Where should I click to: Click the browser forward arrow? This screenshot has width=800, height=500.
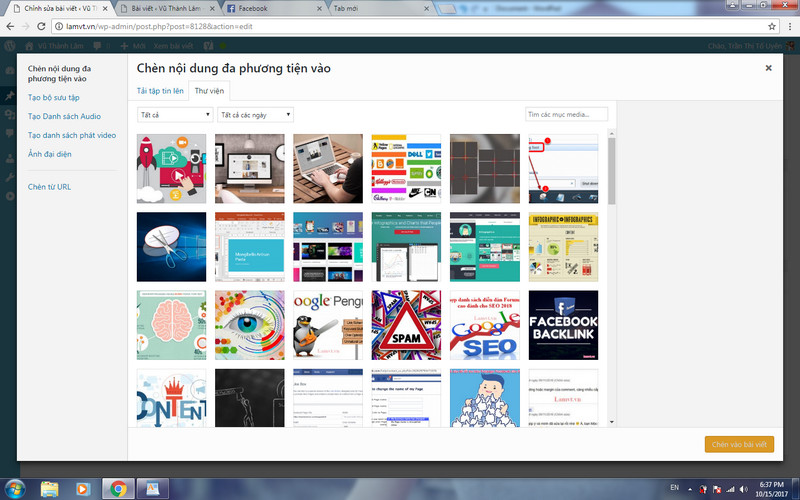[26, 27]
